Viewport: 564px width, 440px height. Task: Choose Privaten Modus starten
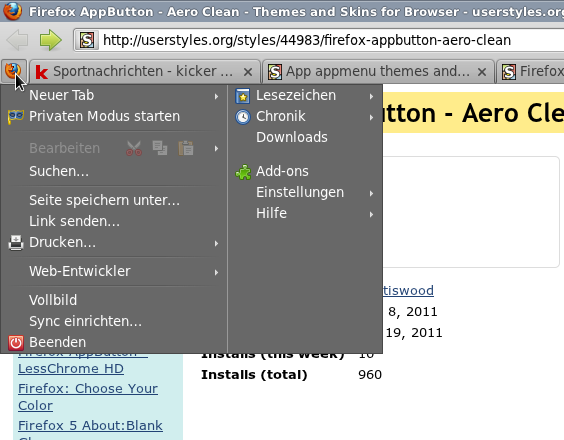[x=114, y=116]
